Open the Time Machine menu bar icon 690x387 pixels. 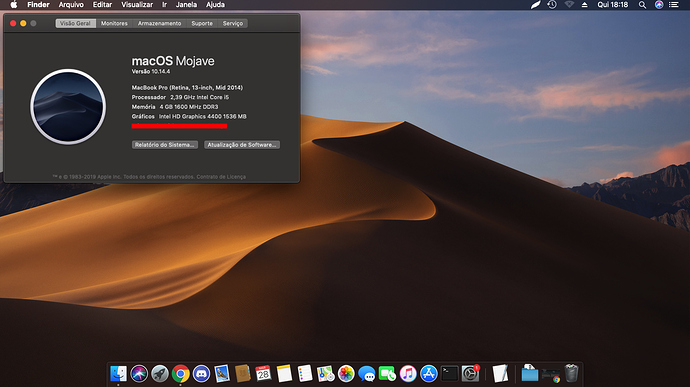[552, 5]
